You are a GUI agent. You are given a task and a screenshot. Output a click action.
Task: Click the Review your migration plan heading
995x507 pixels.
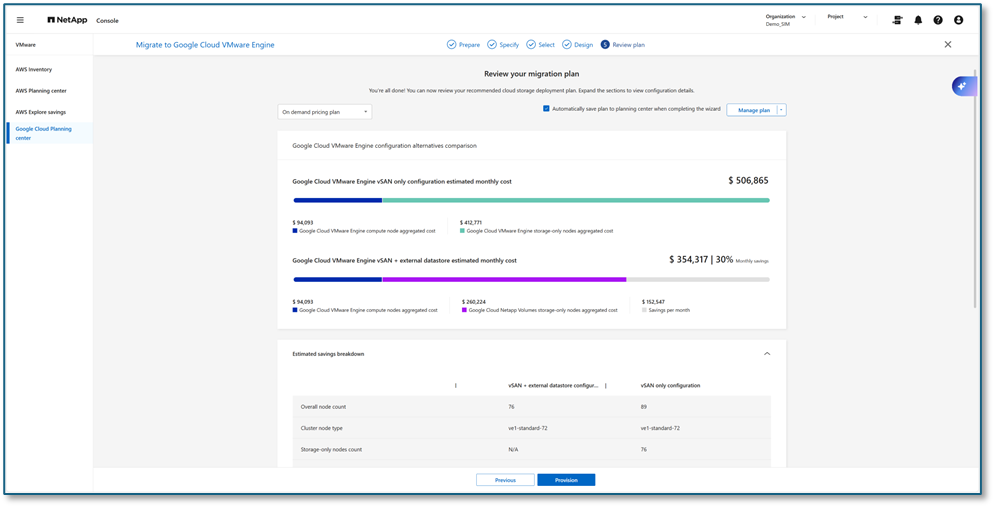(531, 74)
